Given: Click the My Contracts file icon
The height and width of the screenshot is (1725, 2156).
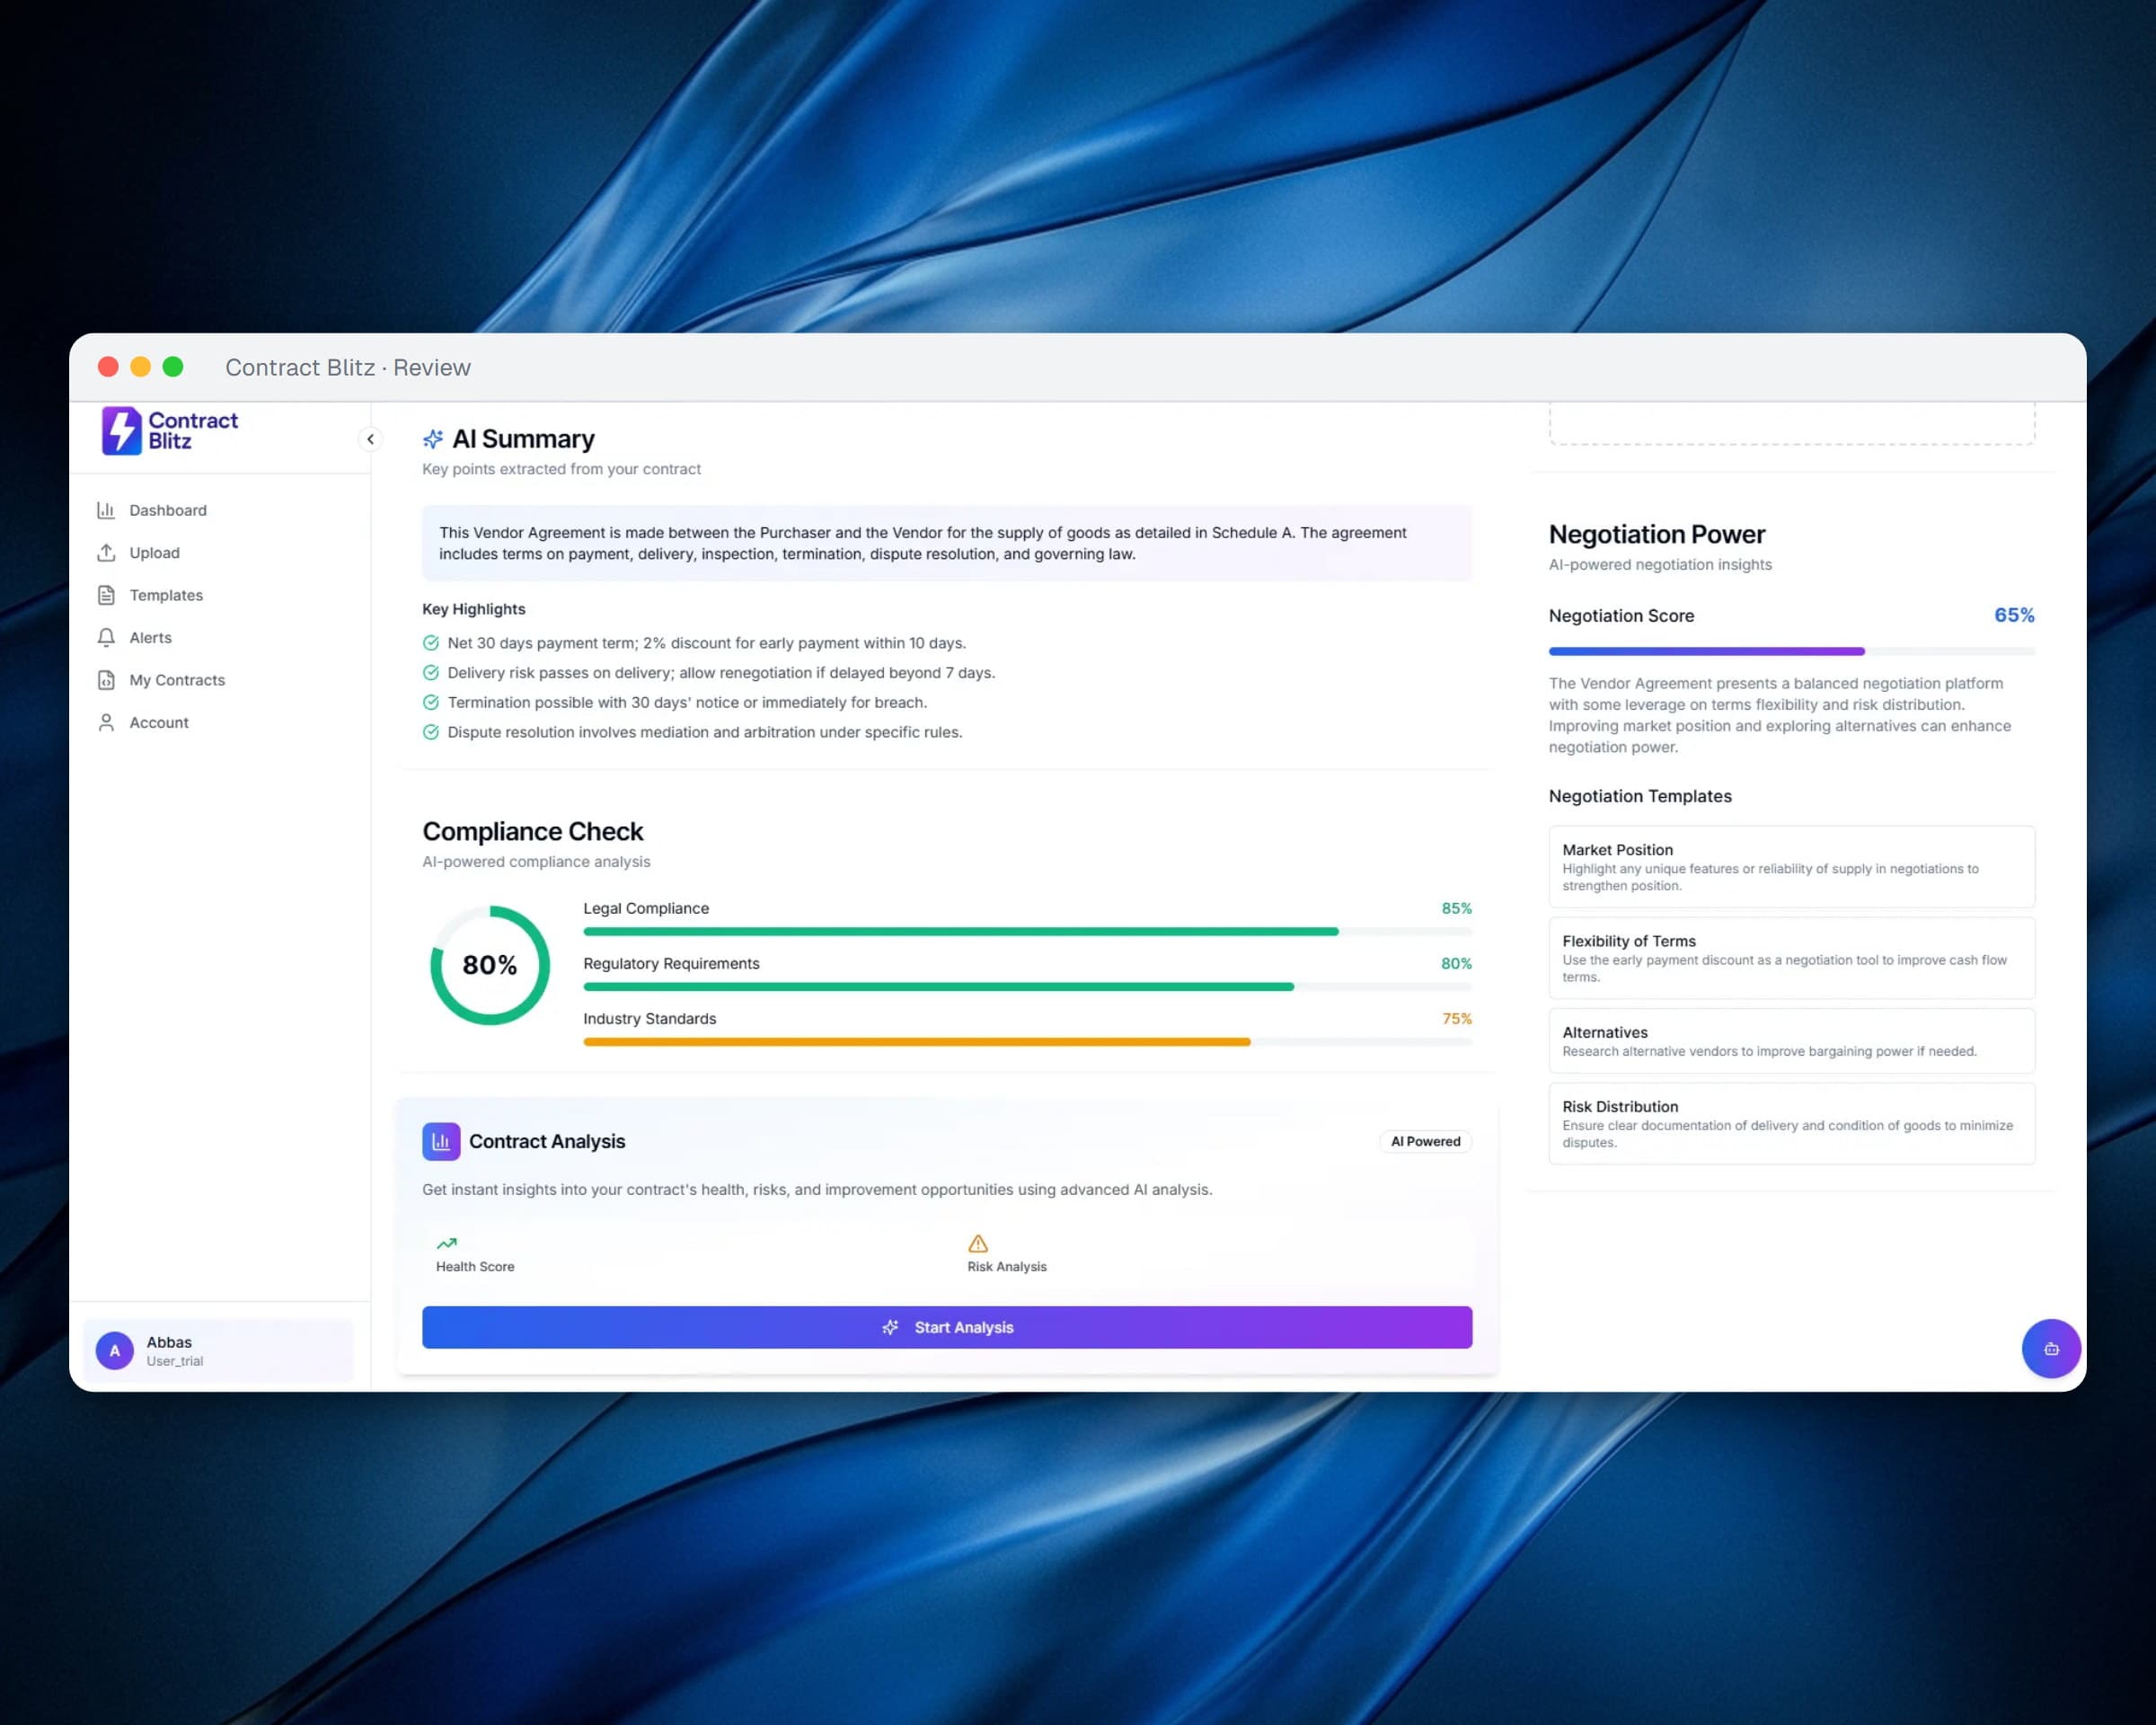Looking at the screenshot, I should pos(106,680).
